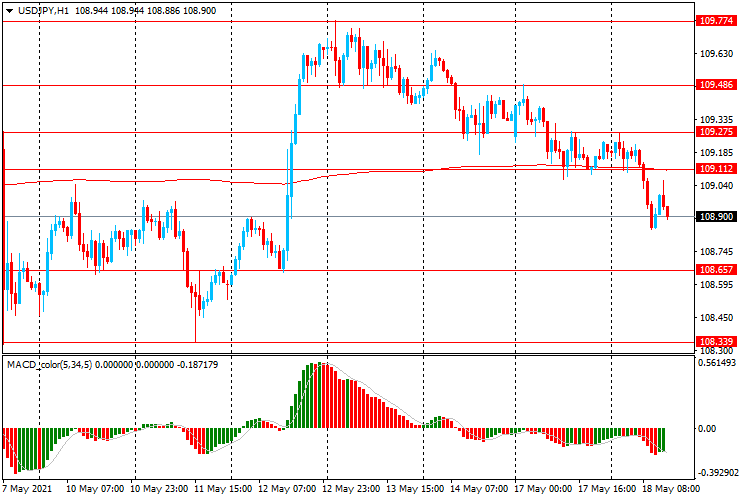
Task: Select the current price 108.900 tag
Action: [716, 217]
